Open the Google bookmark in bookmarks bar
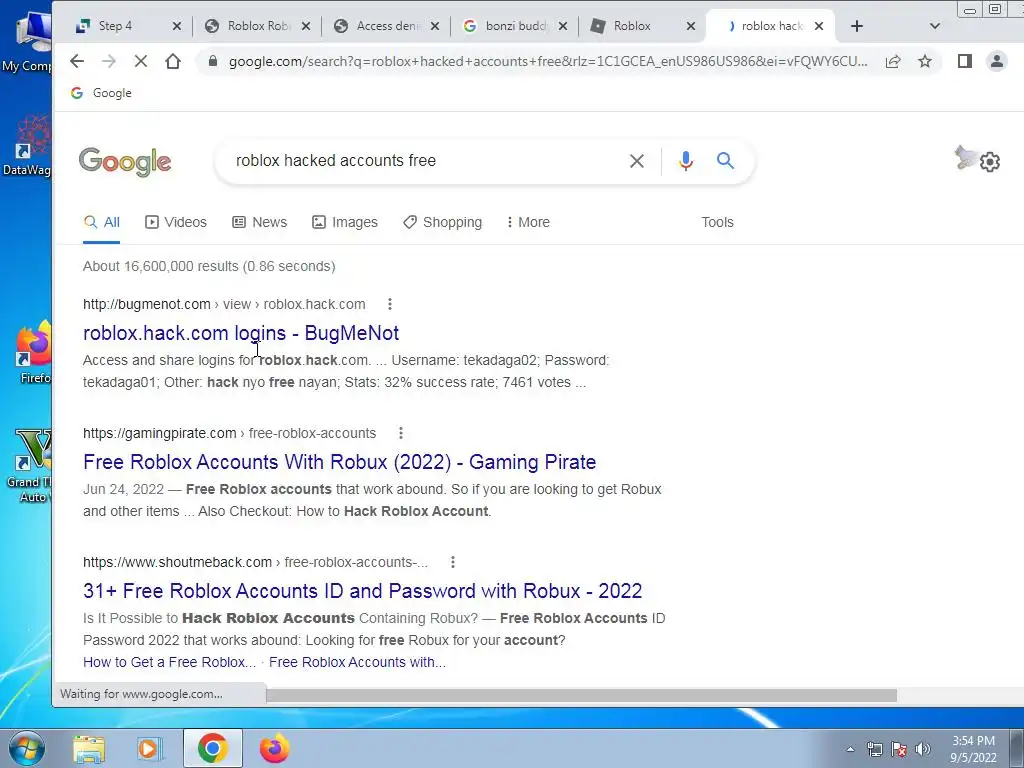The image size is (1024, 768). 101,93
